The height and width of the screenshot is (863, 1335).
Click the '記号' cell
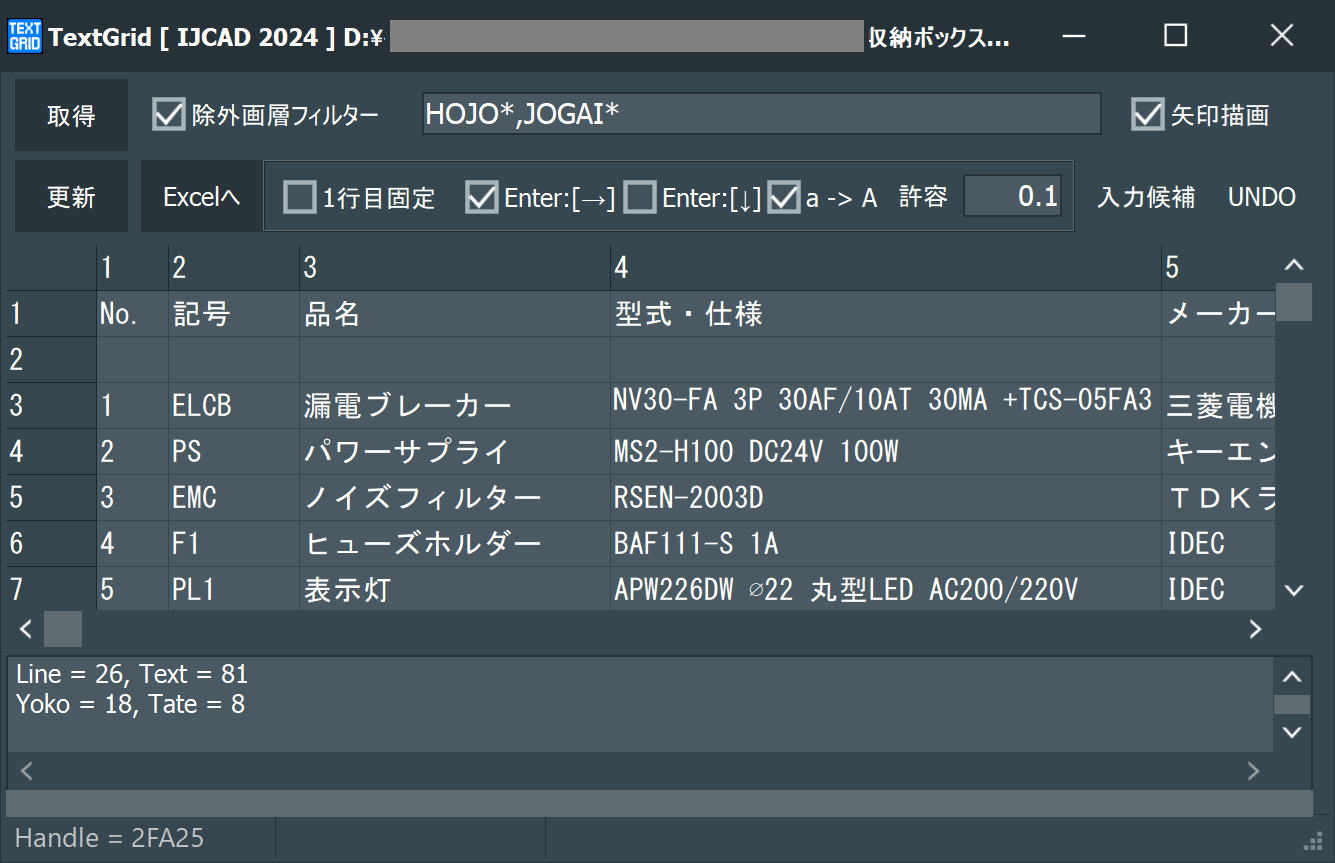coord(234,314)
